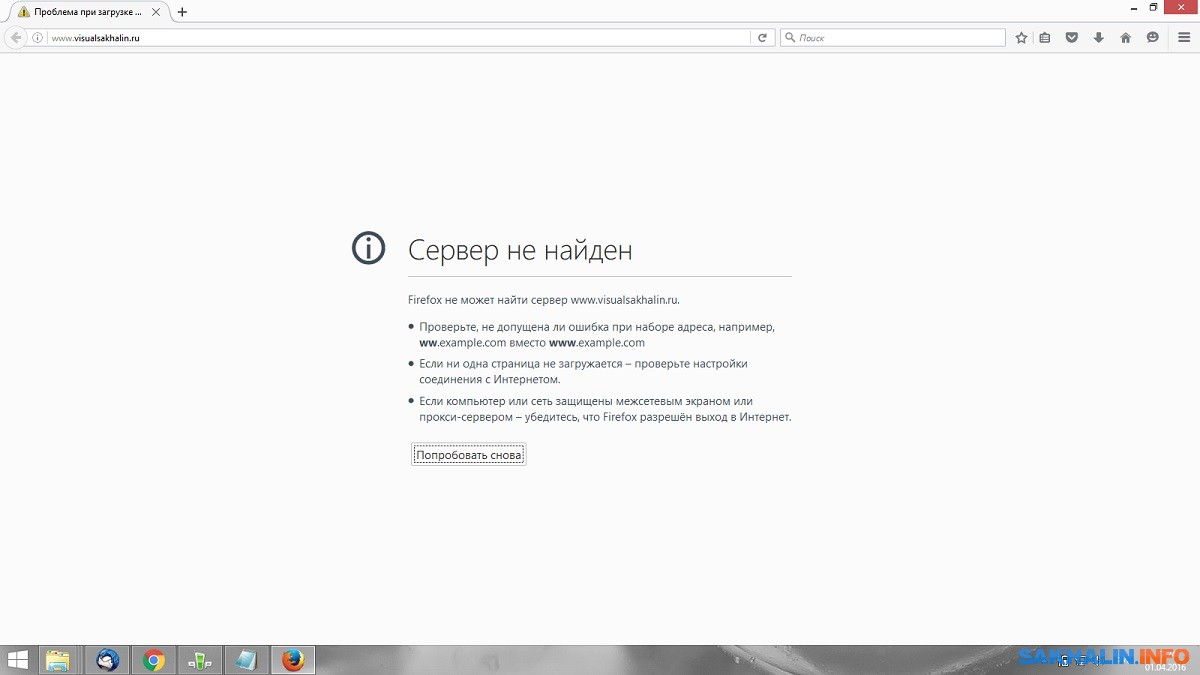
Task: Open Google Chrome from the taskbar
Action: (153, 660)
